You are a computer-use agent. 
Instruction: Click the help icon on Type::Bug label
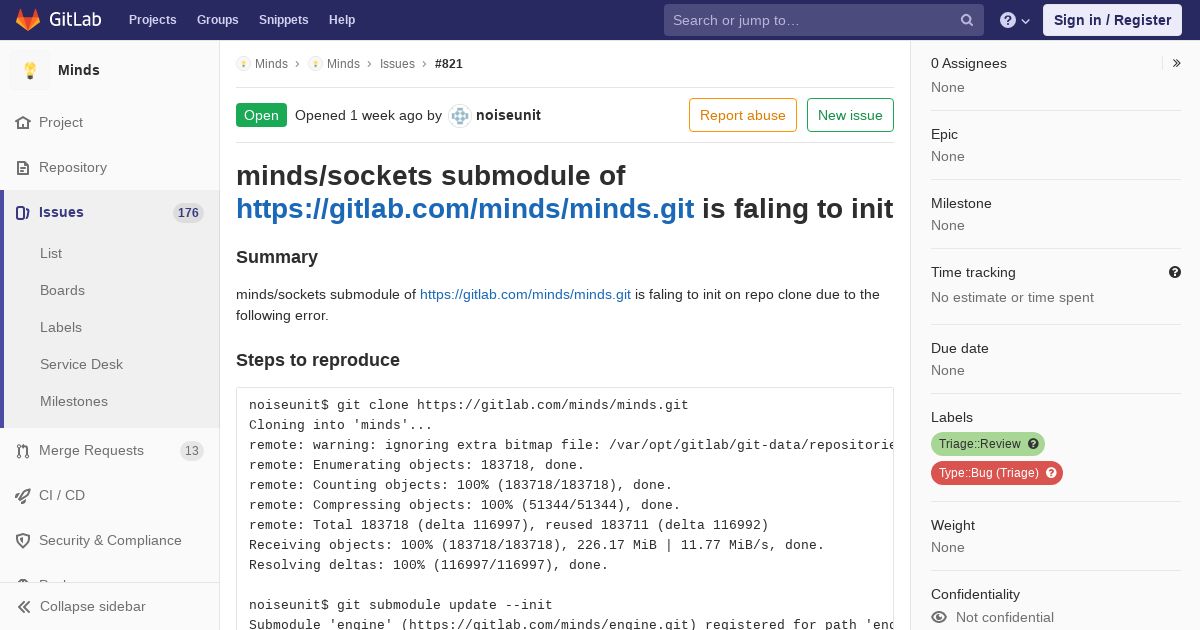click(x=1051, y=473)
